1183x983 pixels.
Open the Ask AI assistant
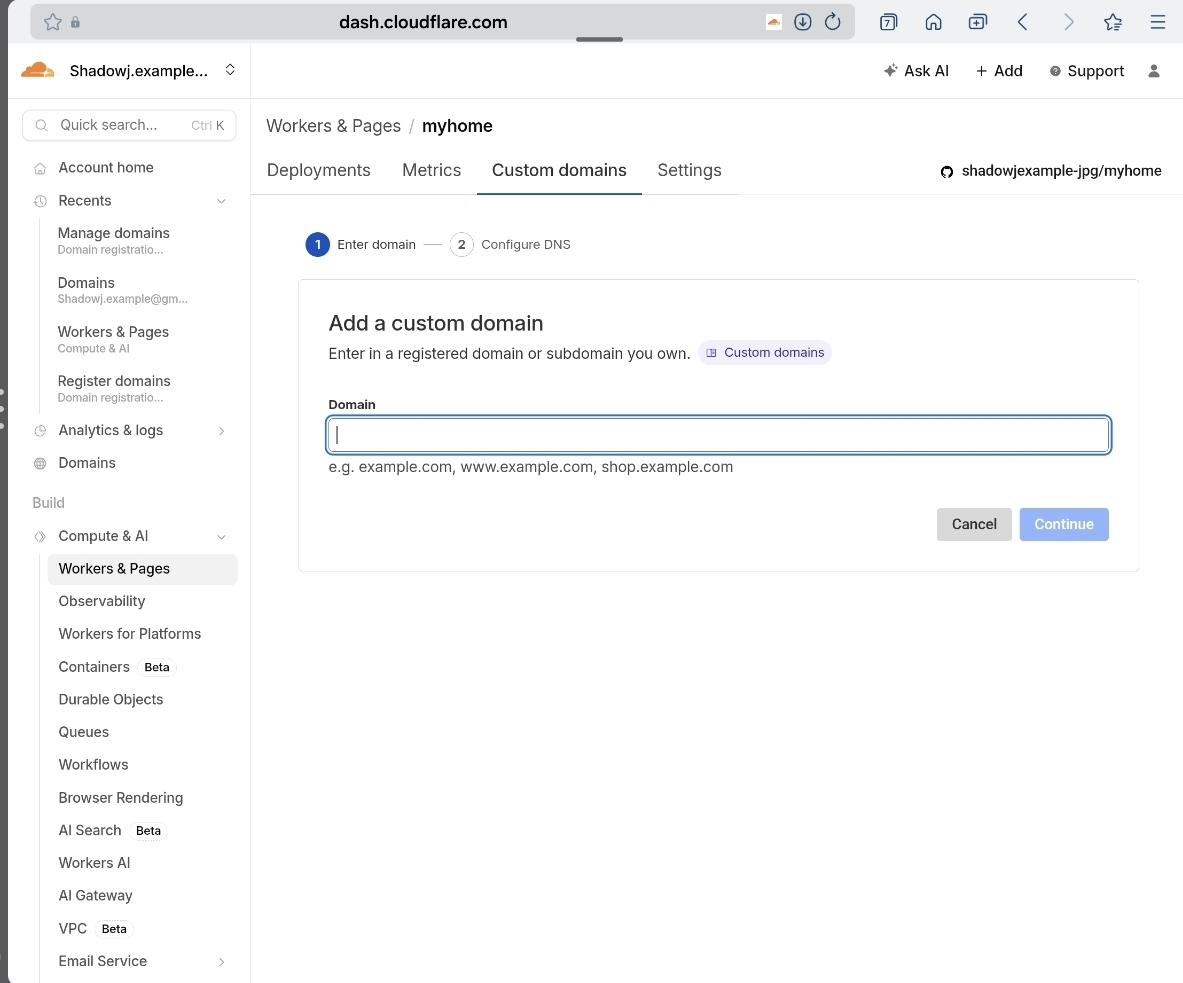(916, 71)
